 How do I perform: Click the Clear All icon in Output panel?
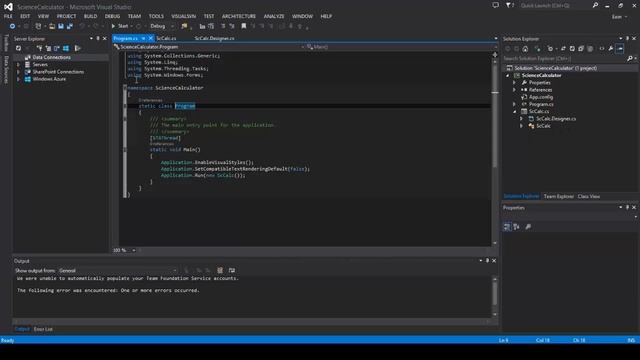coord(220,270)
